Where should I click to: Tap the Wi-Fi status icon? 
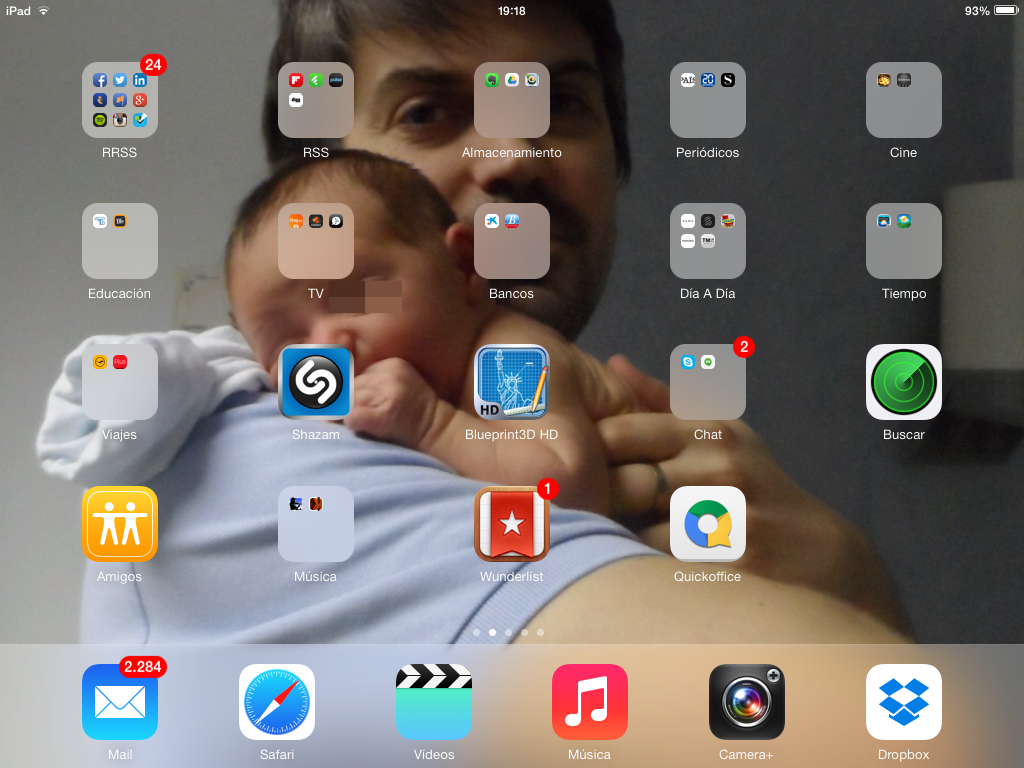[x=44, y=10]
